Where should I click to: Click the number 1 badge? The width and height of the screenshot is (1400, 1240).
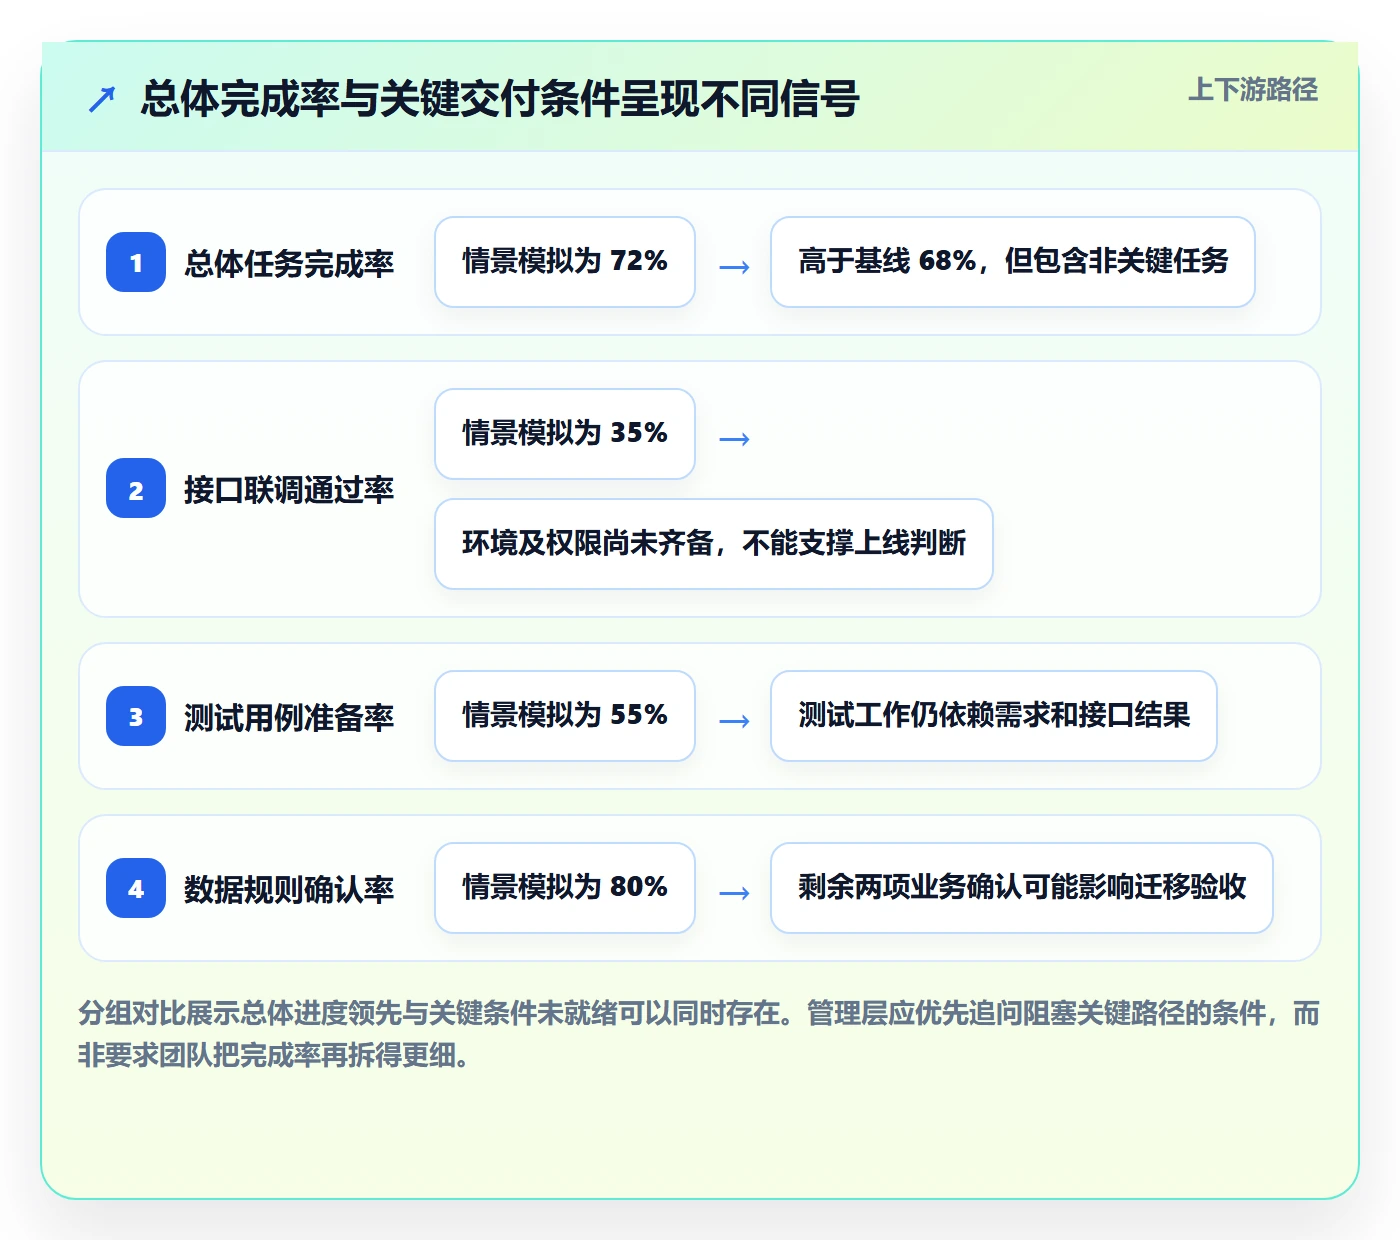tap(136, 262)
